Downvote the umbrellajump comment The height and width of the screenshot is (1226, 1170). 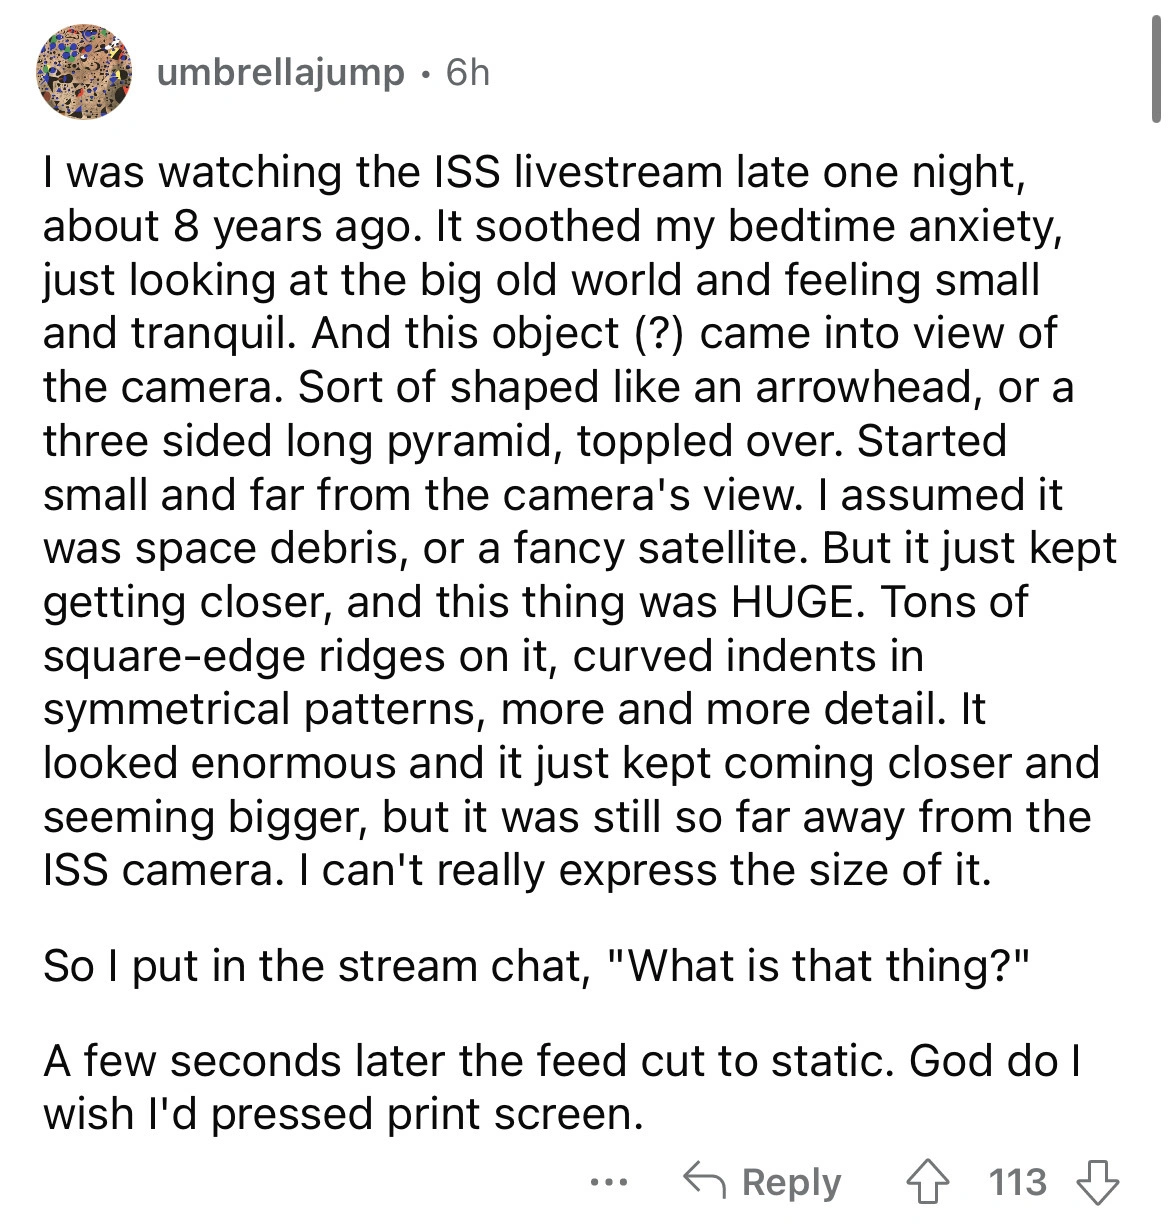coord(1098,1182)
